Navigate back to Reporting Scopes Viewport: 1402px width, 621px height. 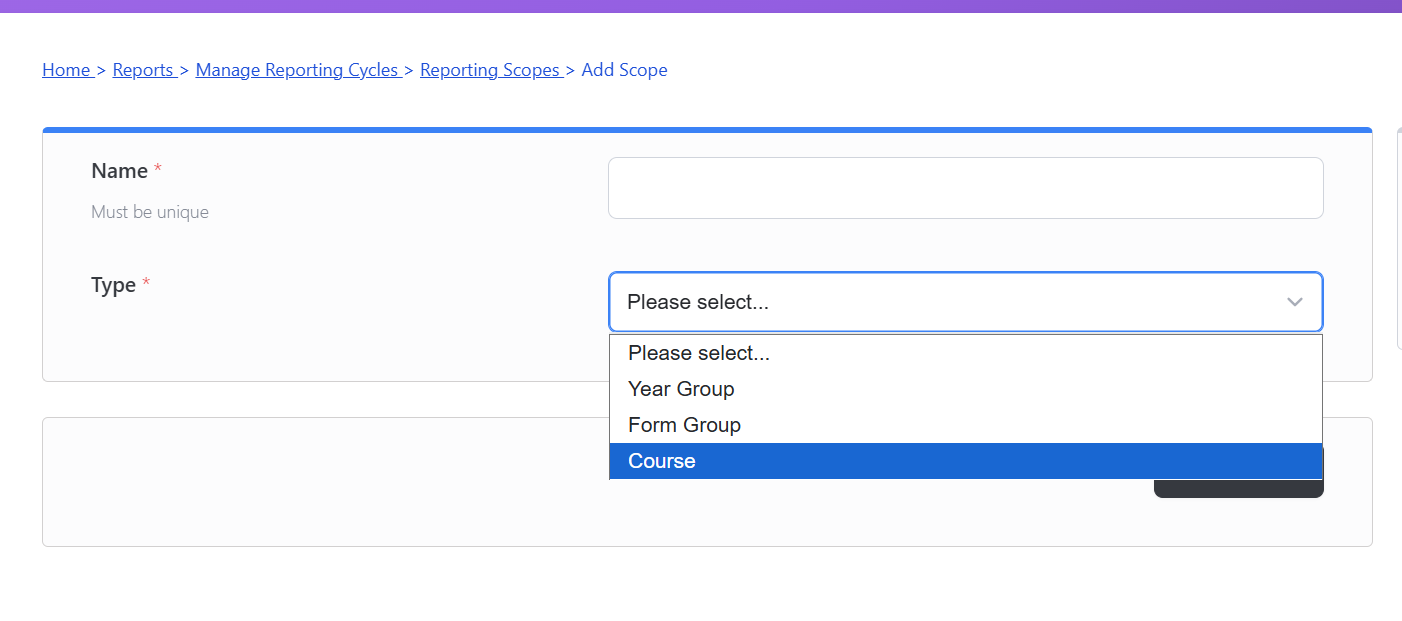click(490, 70)
